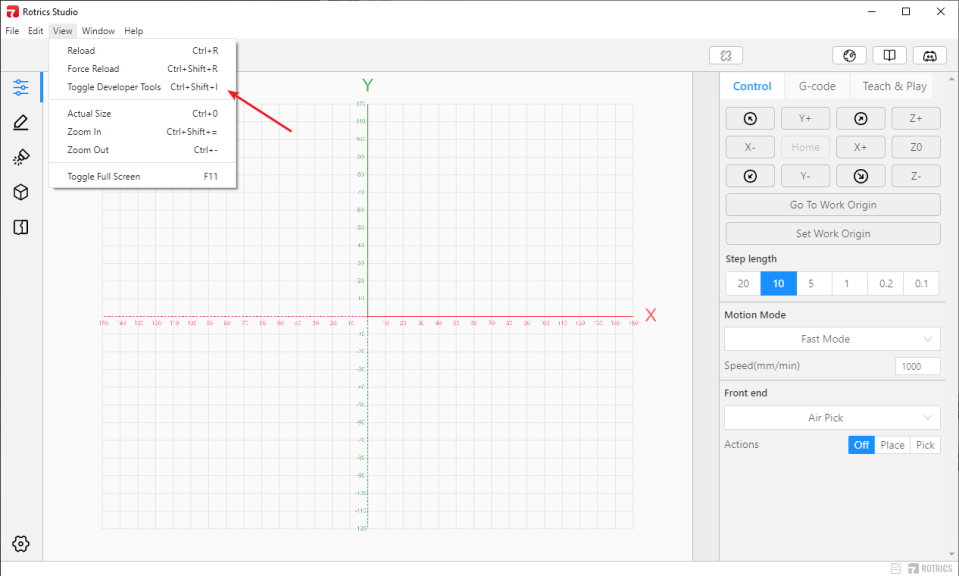The image size is (959, 576).
Task: Close the open View menu
Action: tap(62, 31)
